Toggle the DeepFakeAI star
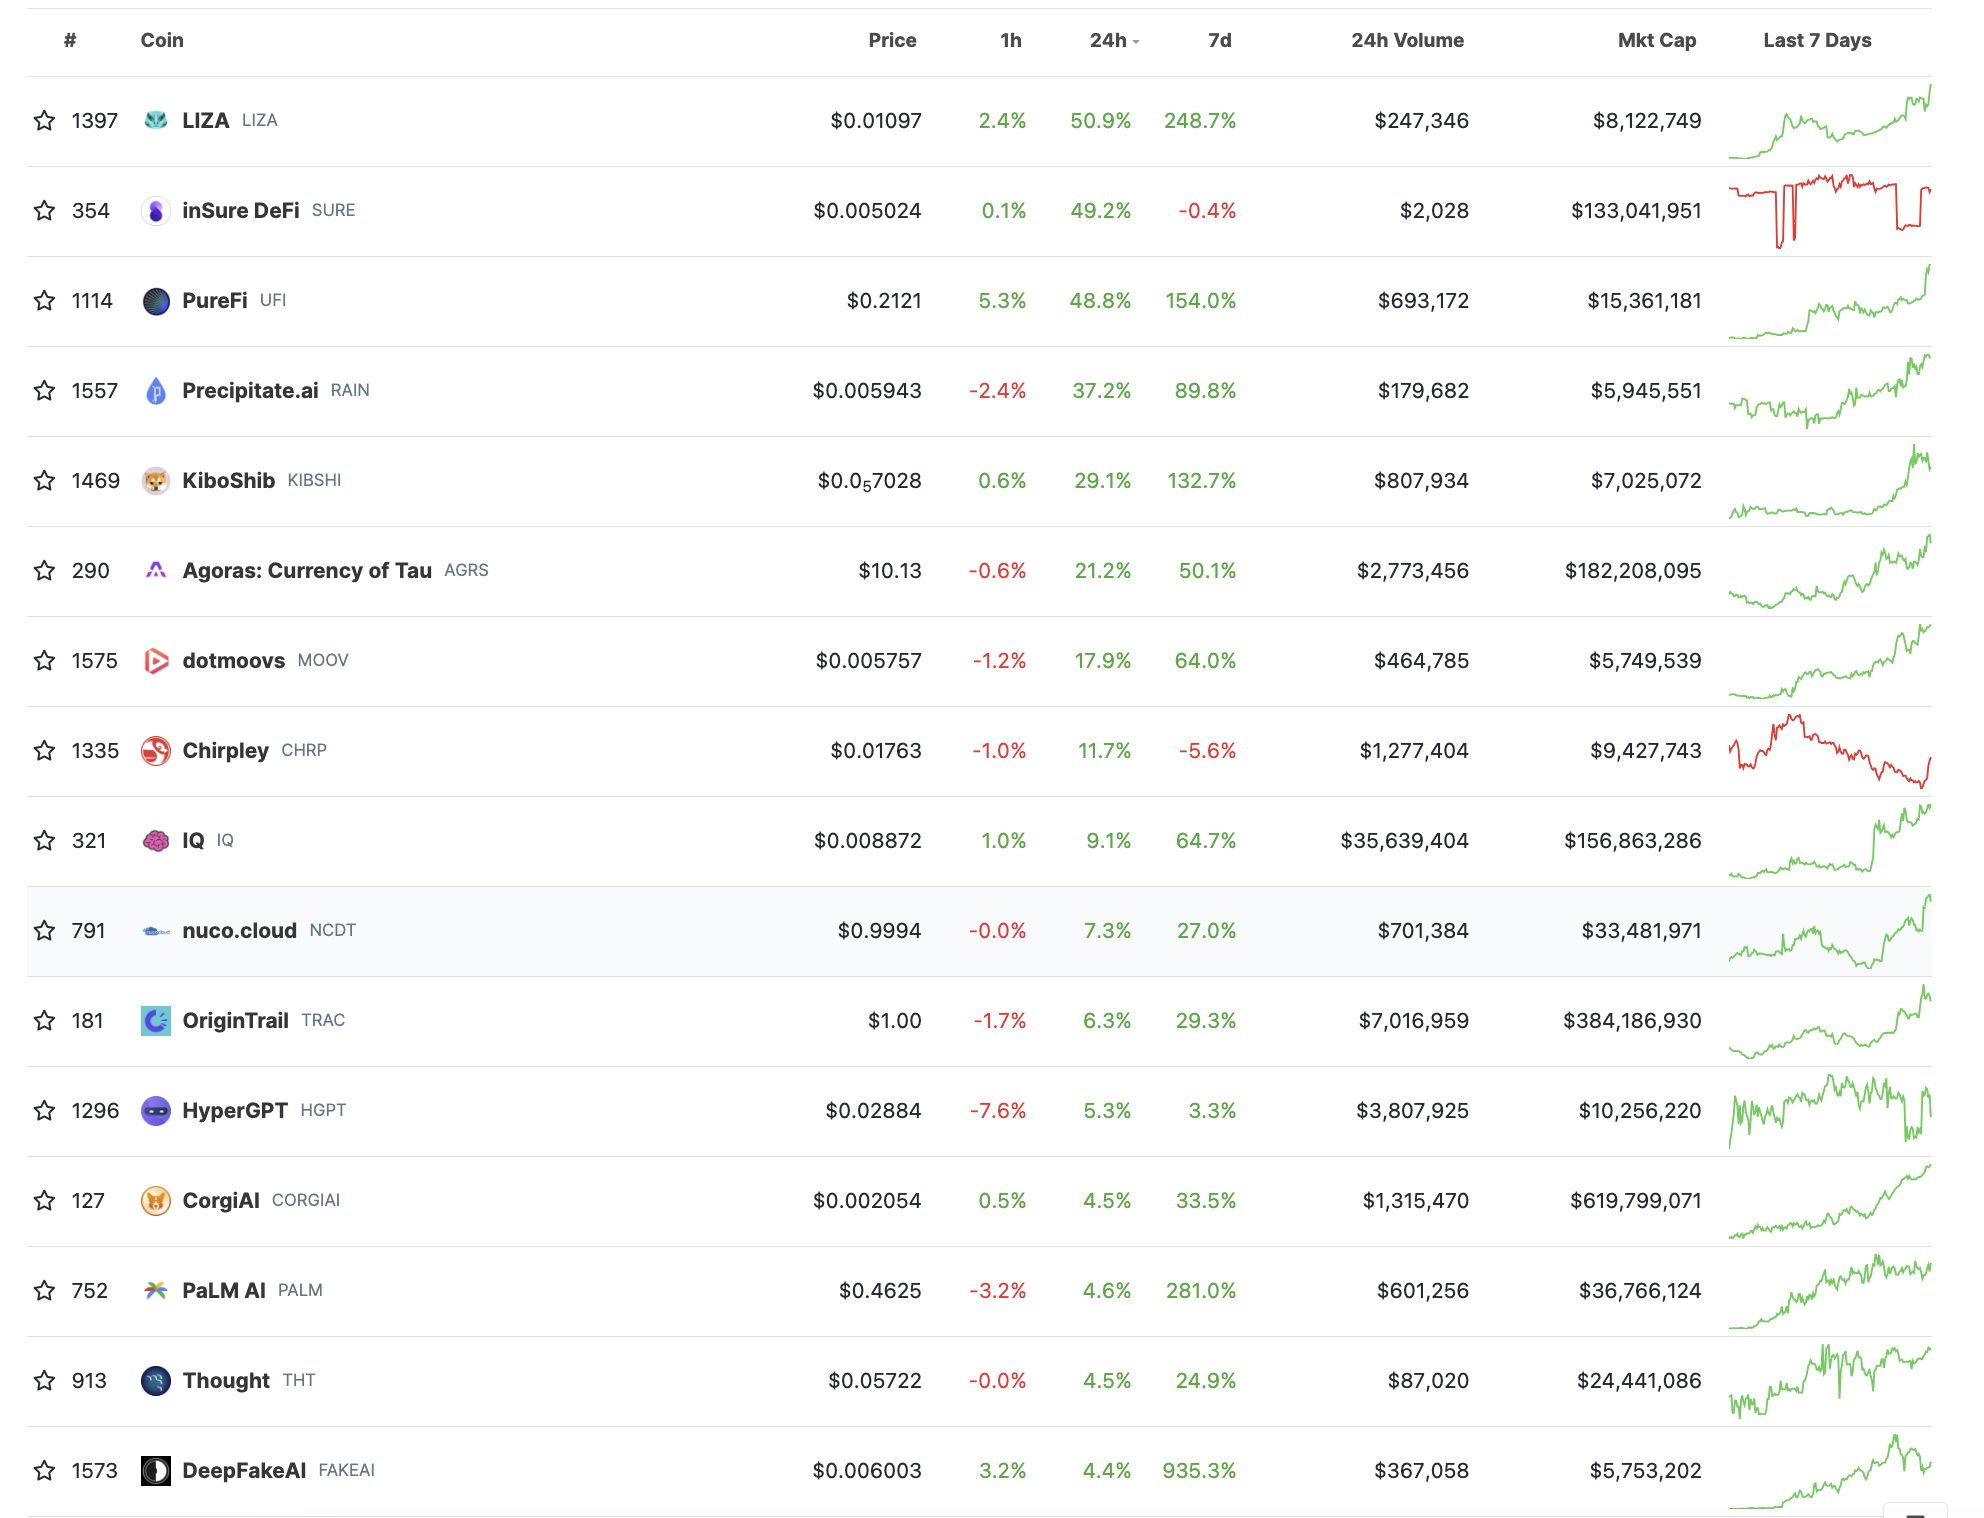Image resolution: width=1984 pixels, height=1518 pixels. (44, 1471)
